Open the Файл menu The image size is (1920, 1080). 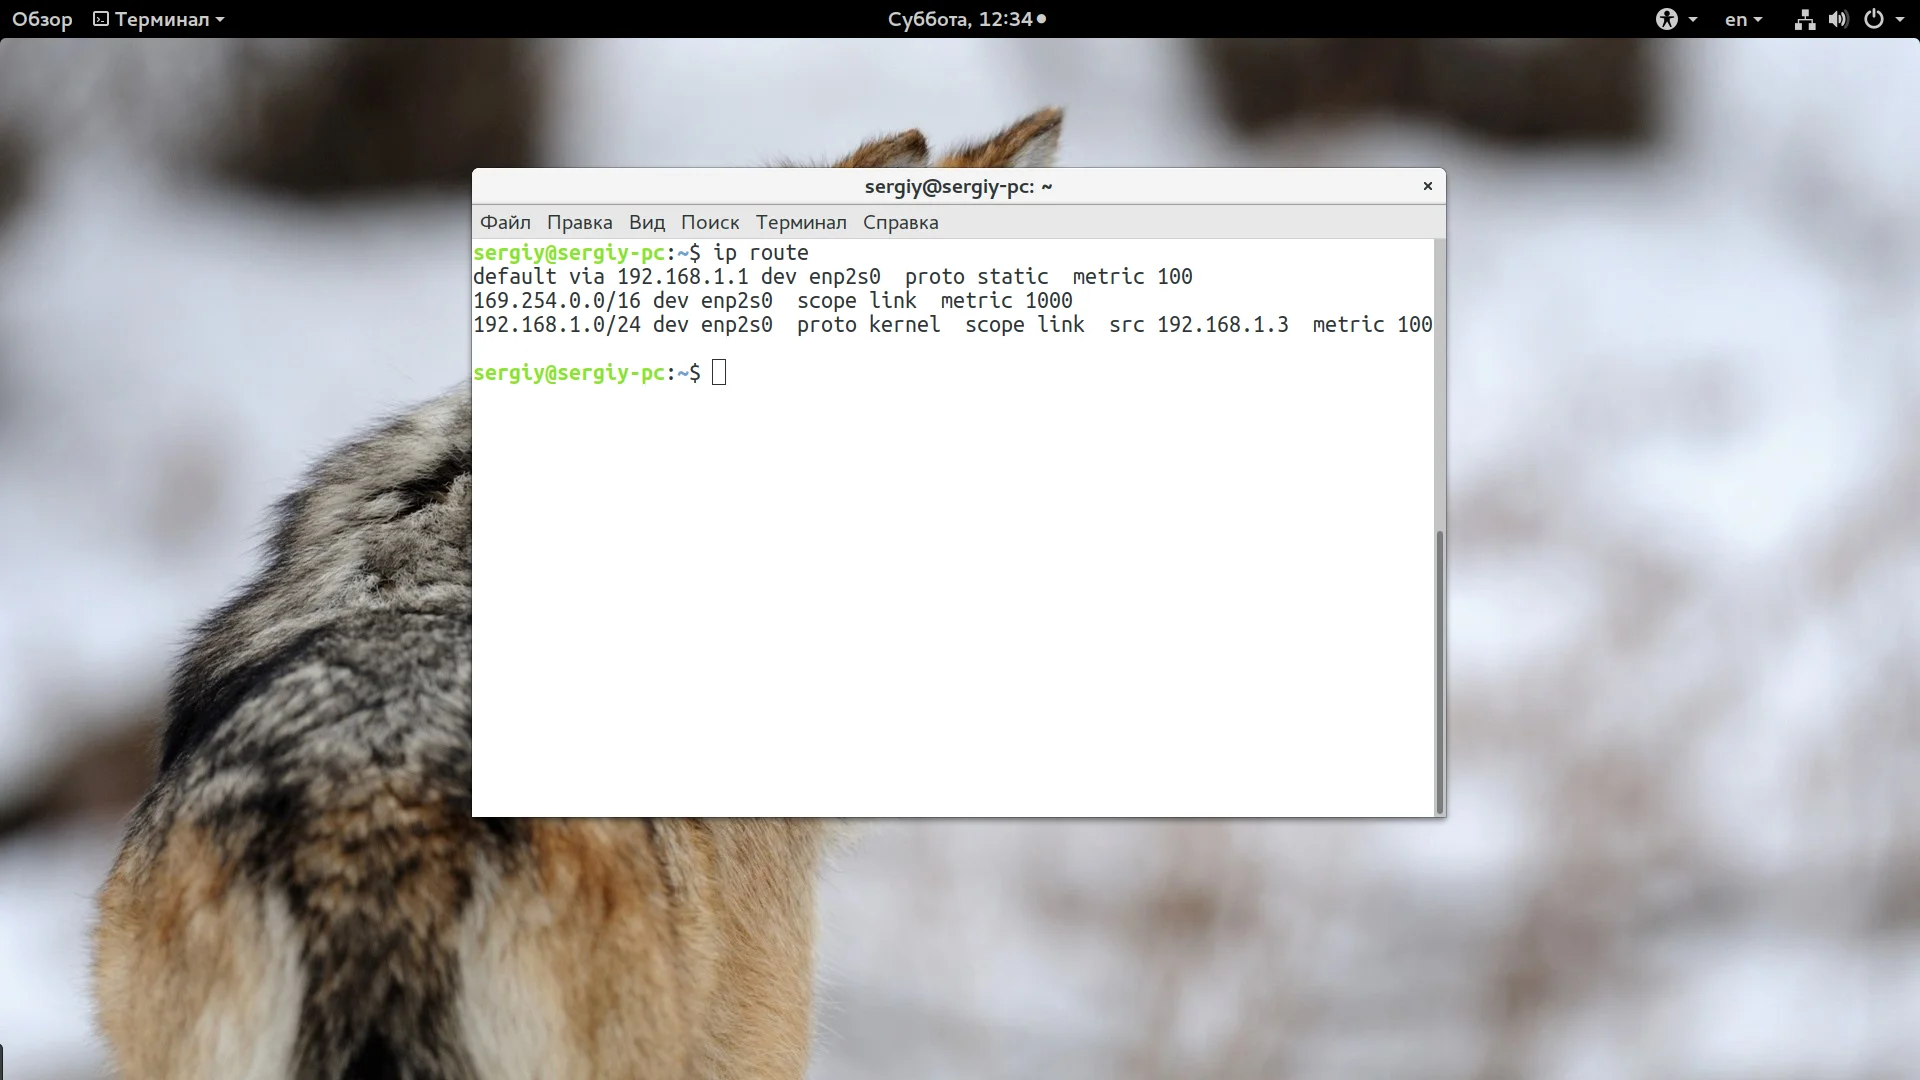pos(505,222)
